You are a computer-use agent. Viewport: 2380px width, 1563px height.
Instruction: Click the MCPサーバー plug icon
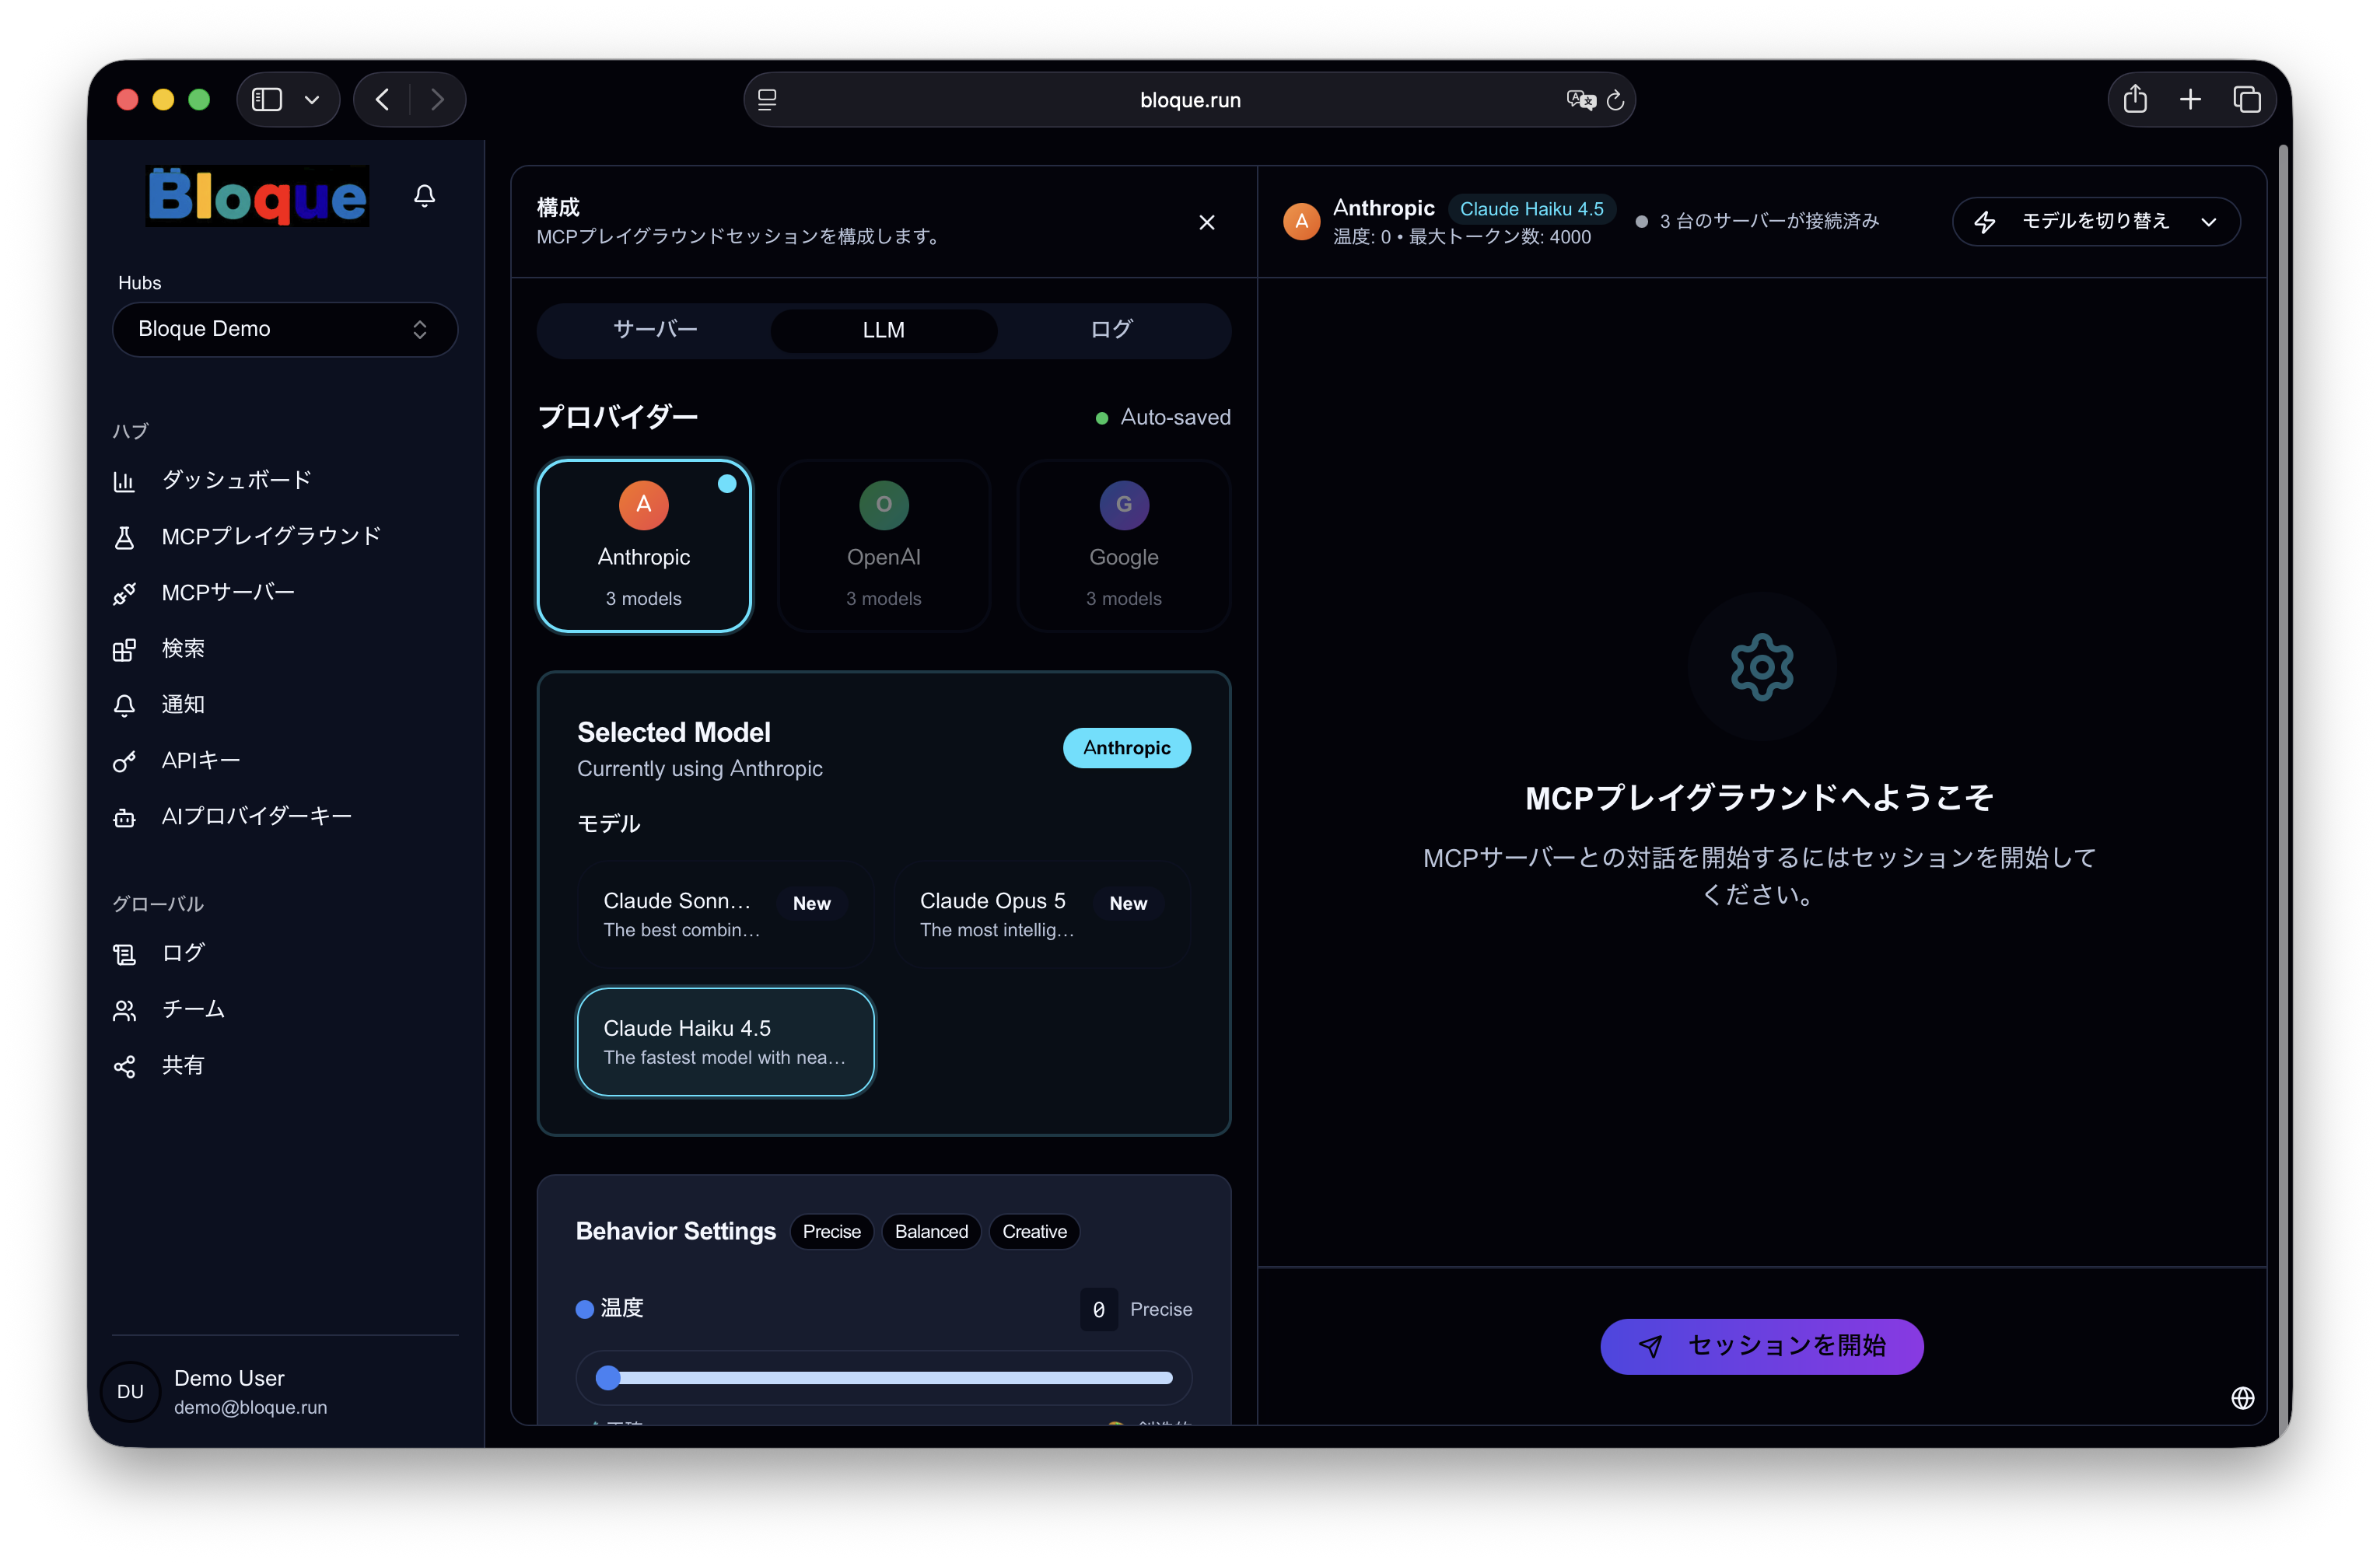coord(124,594)
